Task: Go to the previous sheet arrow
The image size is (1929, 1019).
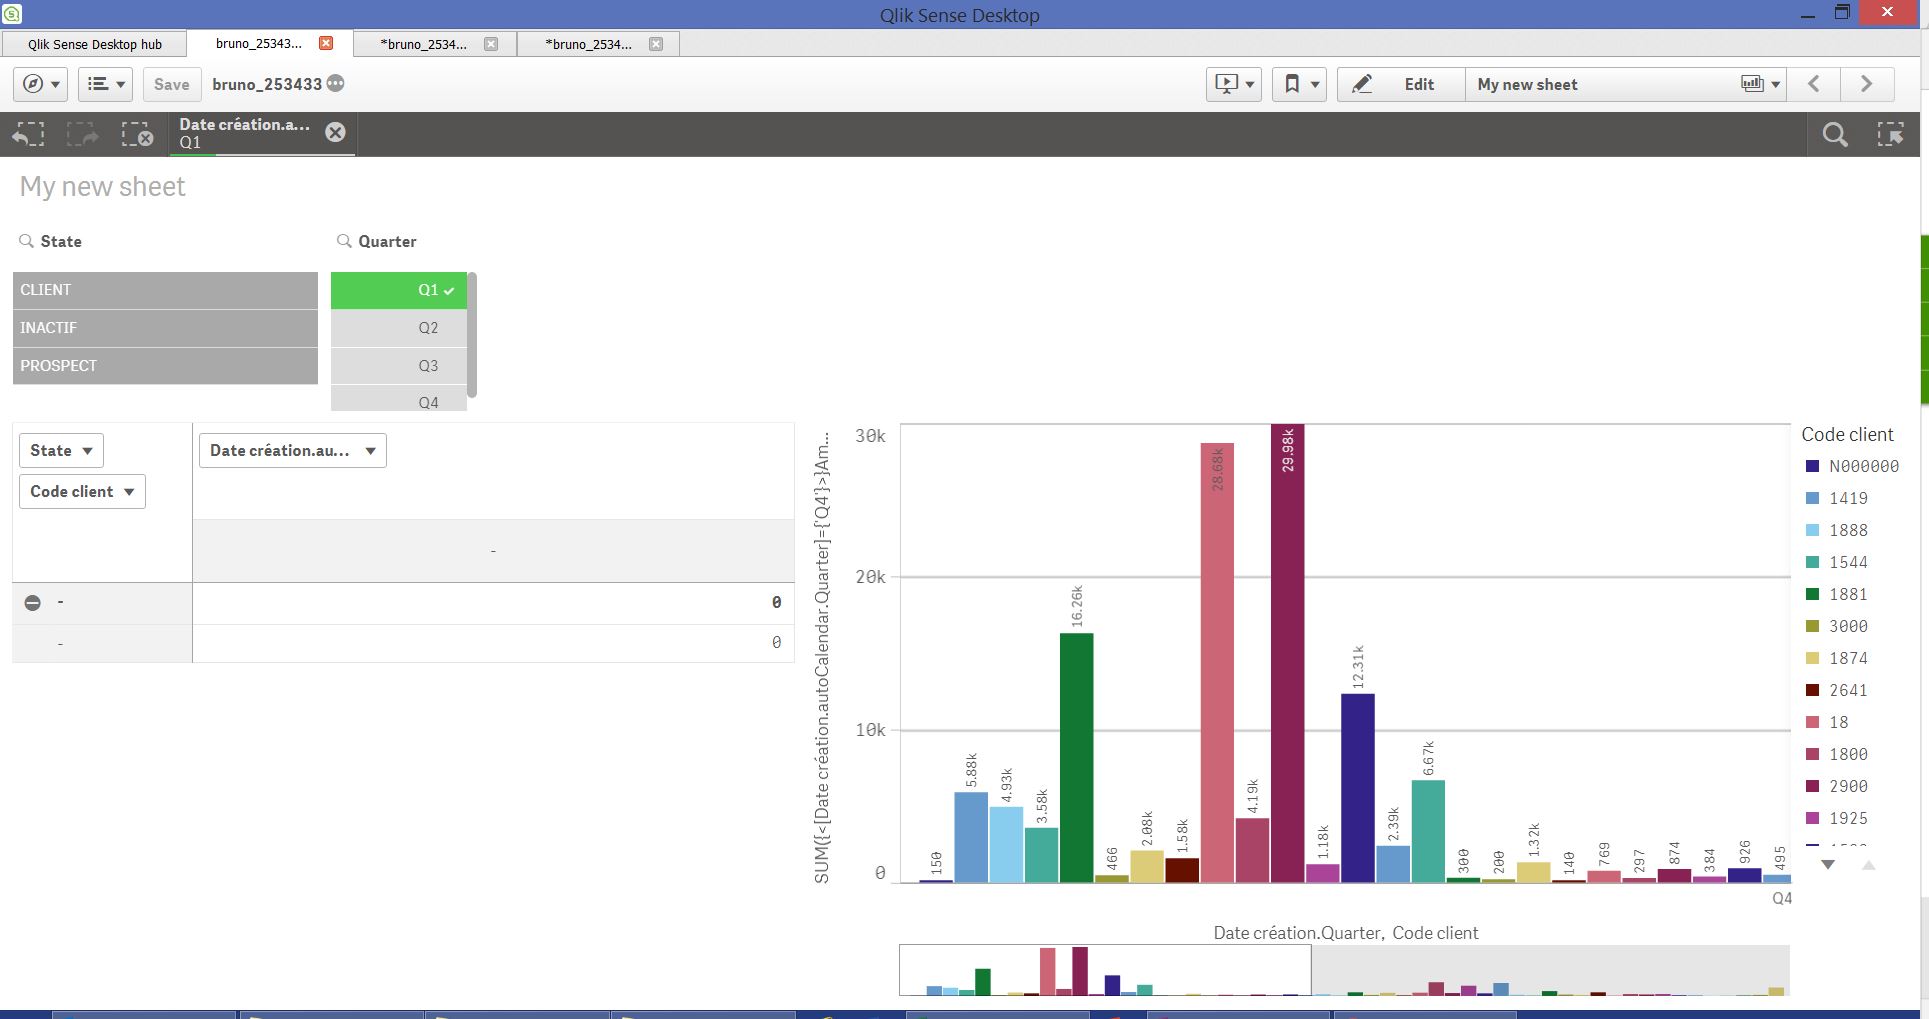Action: pyautogui.click(x=1814, y=84)
